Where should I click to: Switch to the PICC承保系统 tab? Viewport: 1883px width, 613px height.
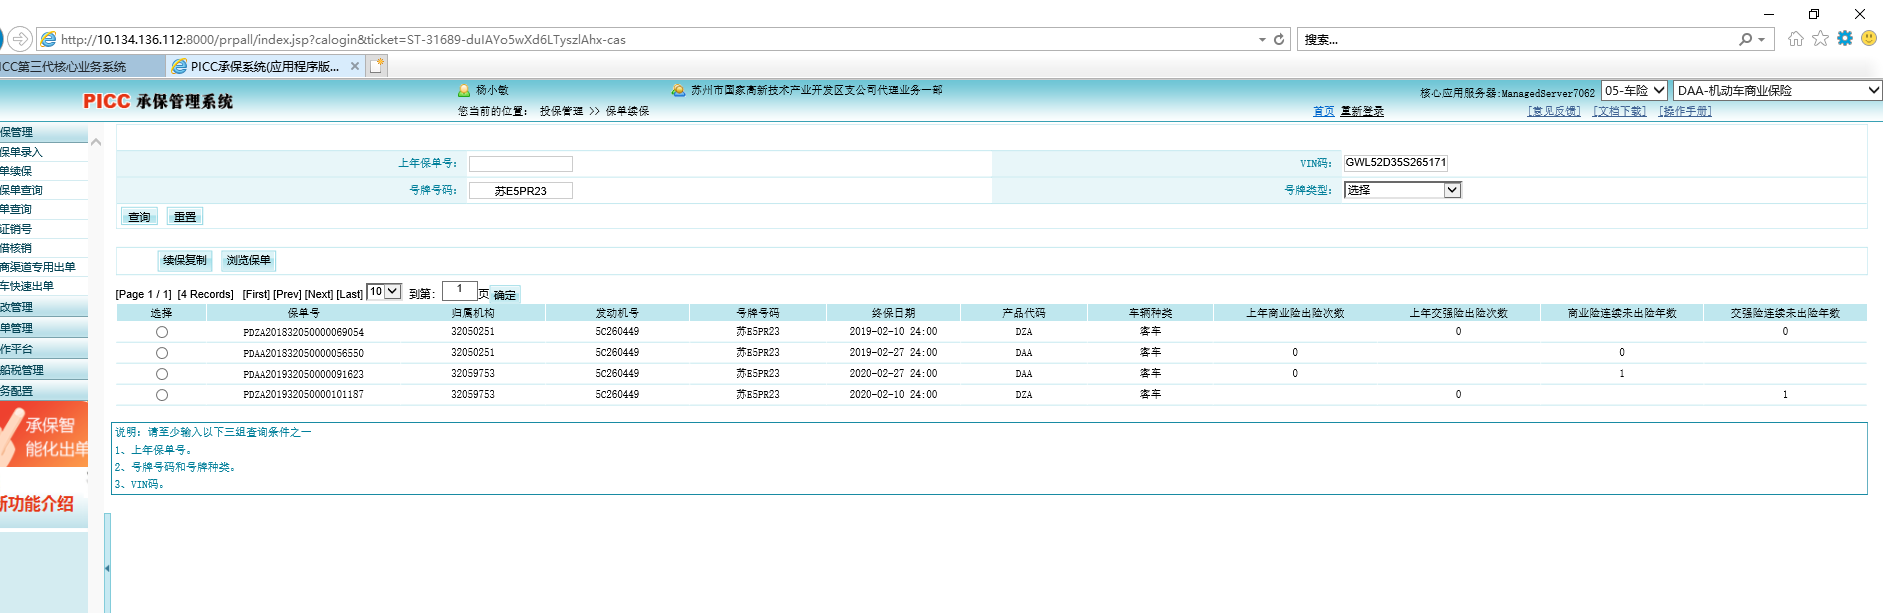click(x=265, y=66)
